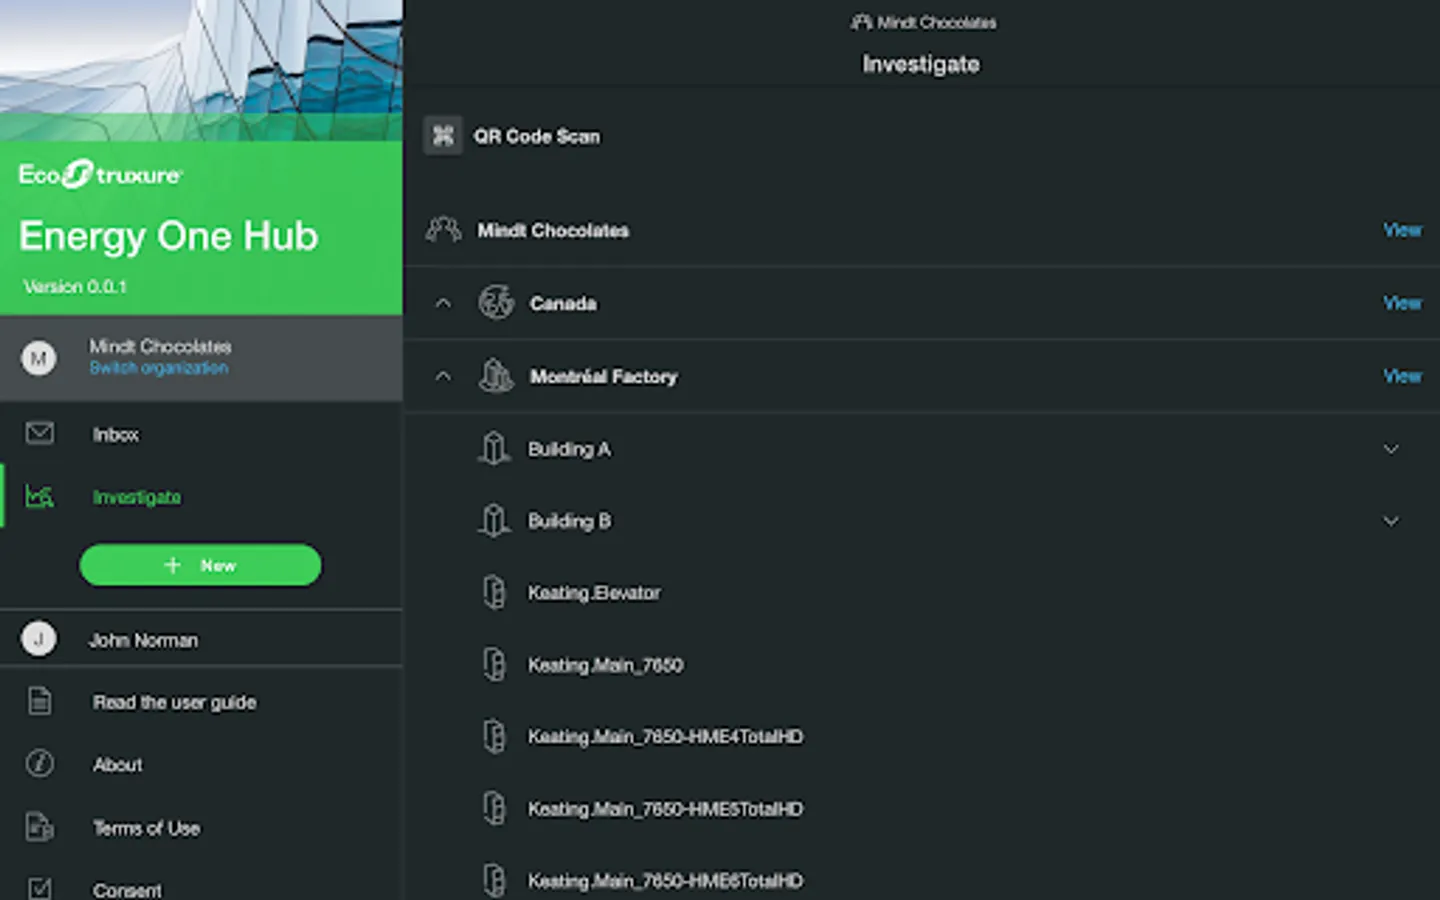Click the Montréal Factory site icon
This screenshot has height=900, width=1440.
click(496, 376)
